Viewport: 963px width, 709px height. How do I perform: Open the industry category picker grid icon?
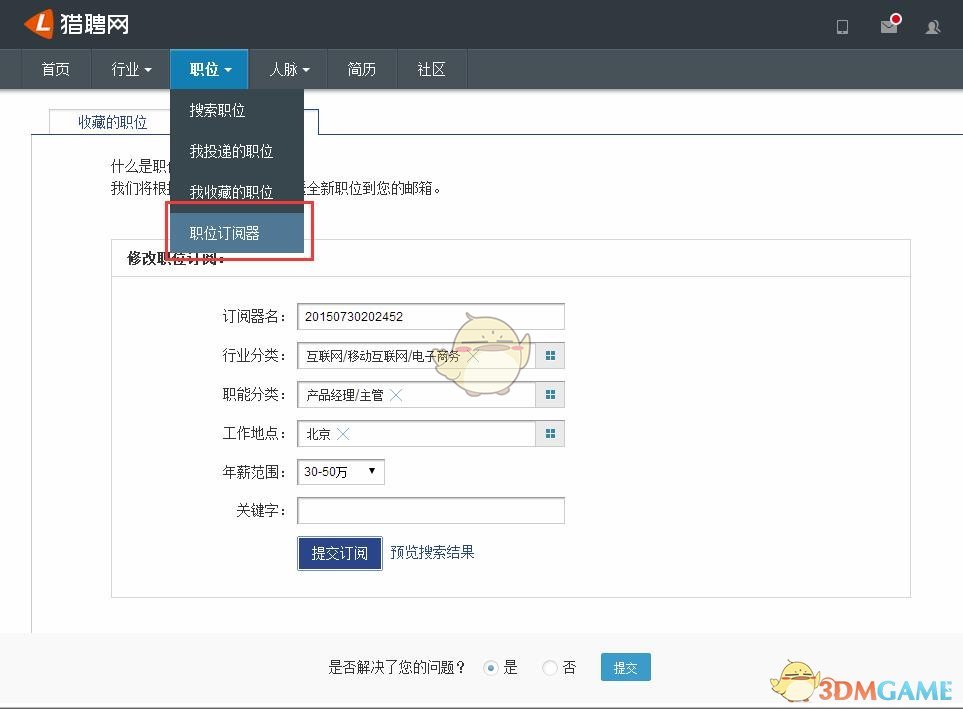[x=550, y=355]
